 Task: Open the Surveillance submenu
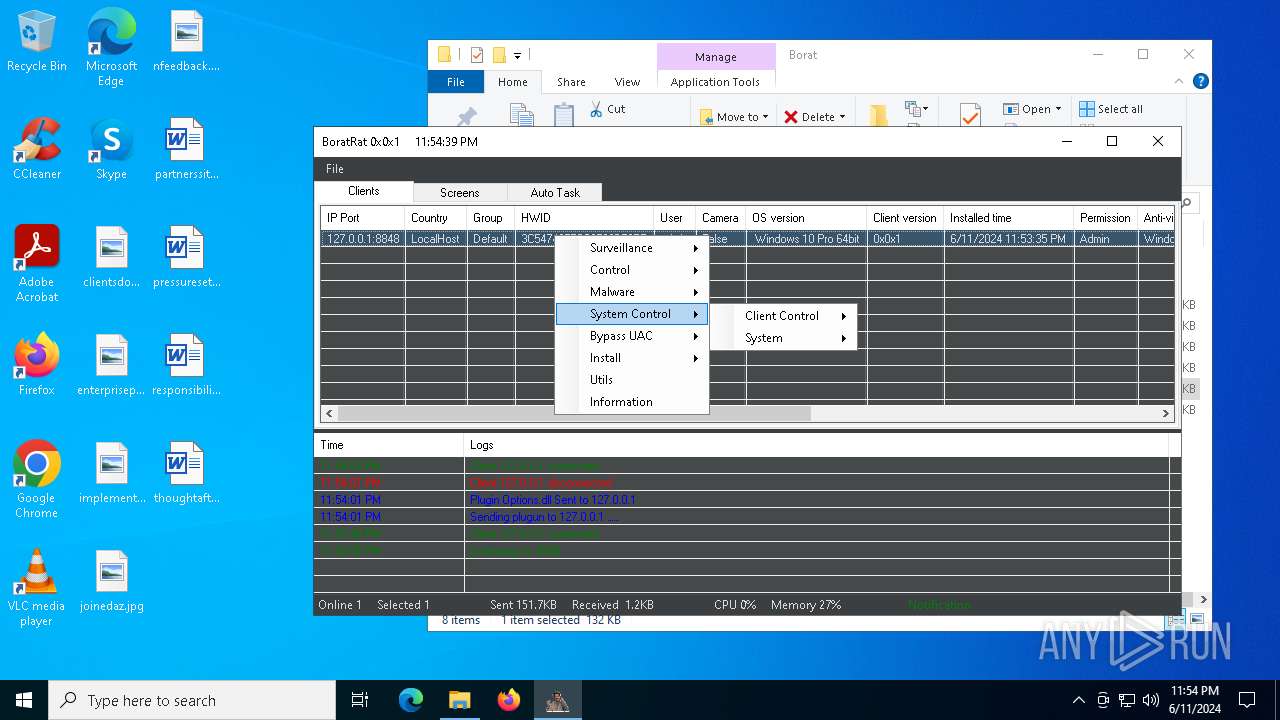[632, 248]
